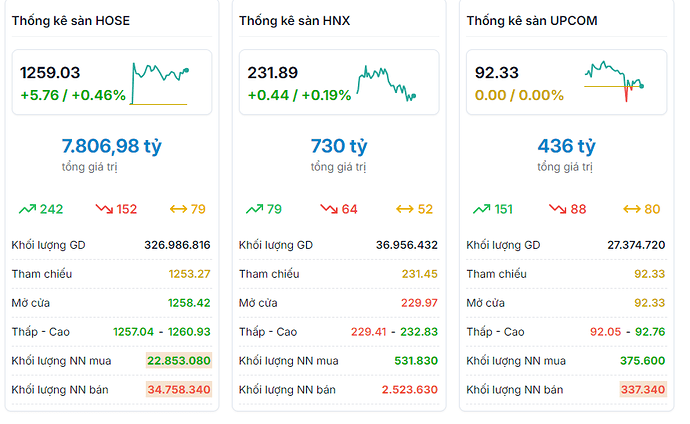The image size is (690, 424).
Task: Click the HOSE green up-trend arrow icon
Action: coord(27,209)
